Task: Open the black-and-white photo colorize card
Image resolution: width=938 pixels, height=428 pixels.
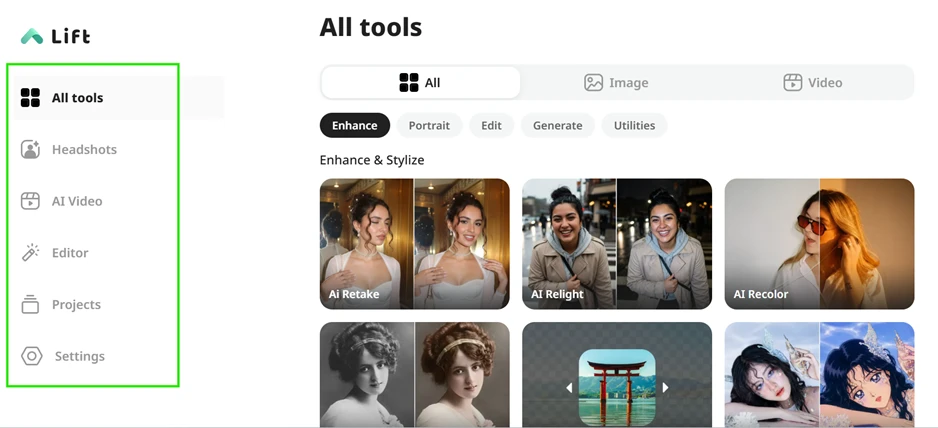Action: (x=415, y=375)
